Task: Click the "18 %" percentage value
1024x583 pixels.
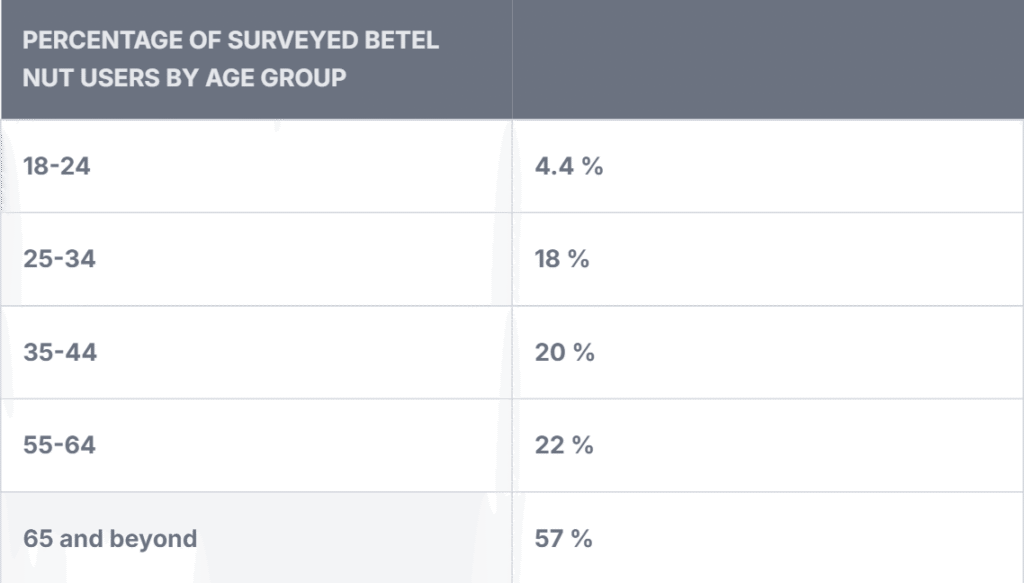Action: (562, 260)
